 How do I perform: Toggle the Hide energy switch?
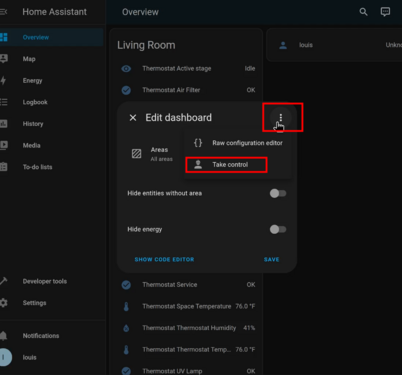278,229
